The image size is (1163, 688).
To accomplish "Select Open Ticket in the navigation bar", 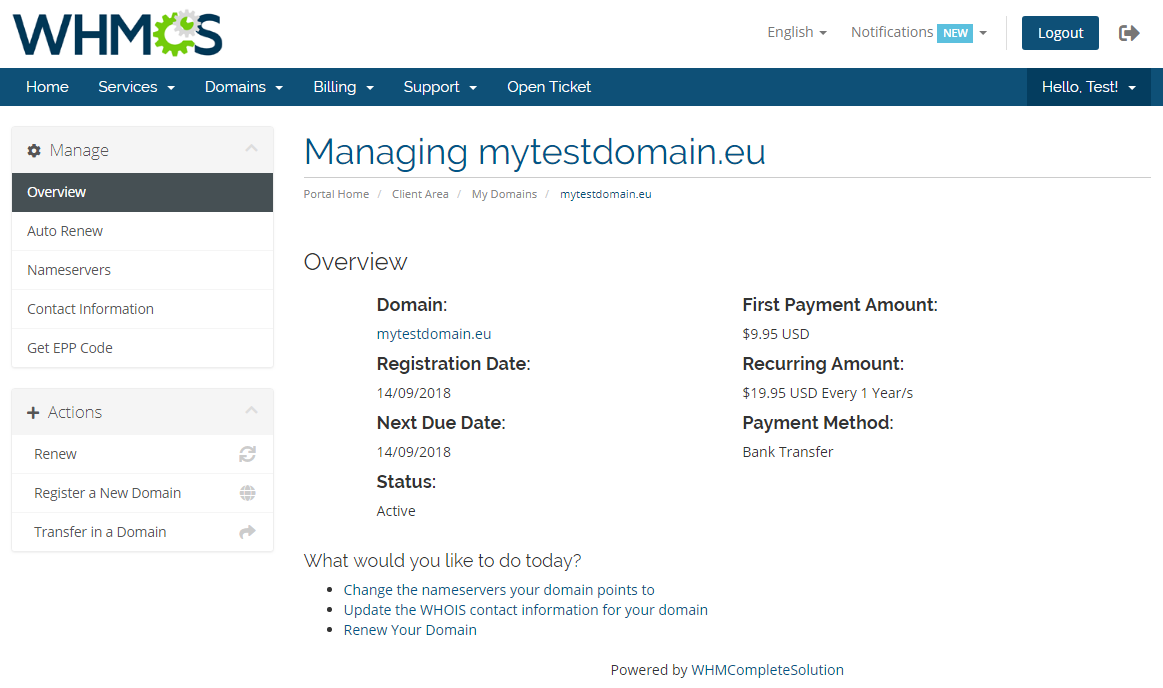I will tap(549, 87).
